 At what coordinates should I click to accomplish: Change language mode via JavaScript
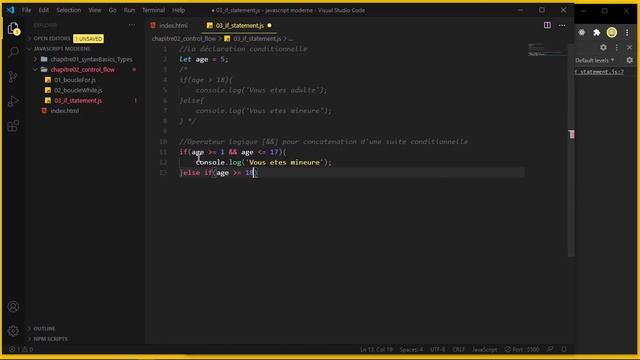(484, 349)
